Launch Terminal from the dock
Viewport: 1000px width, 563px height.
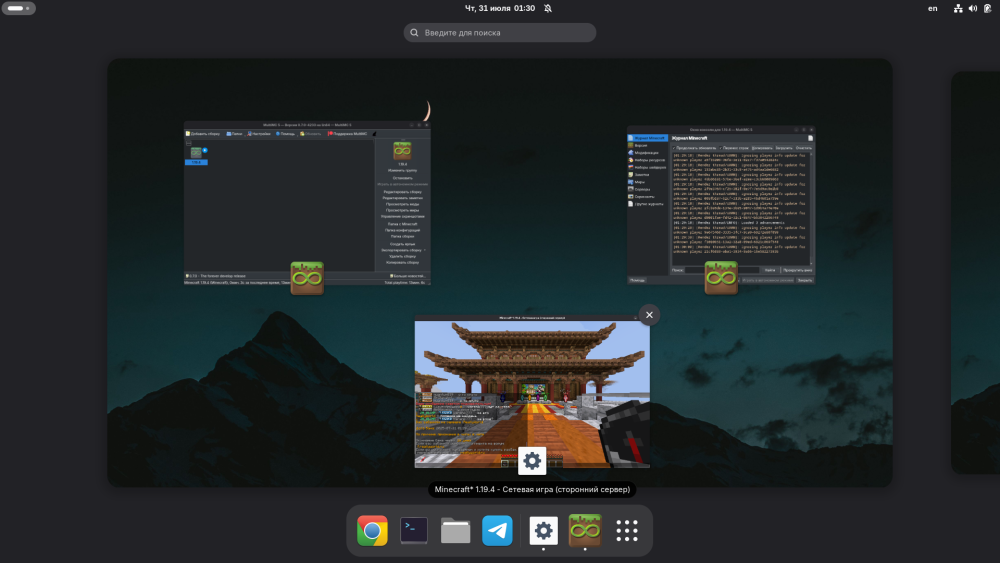(x=414, y=530)
